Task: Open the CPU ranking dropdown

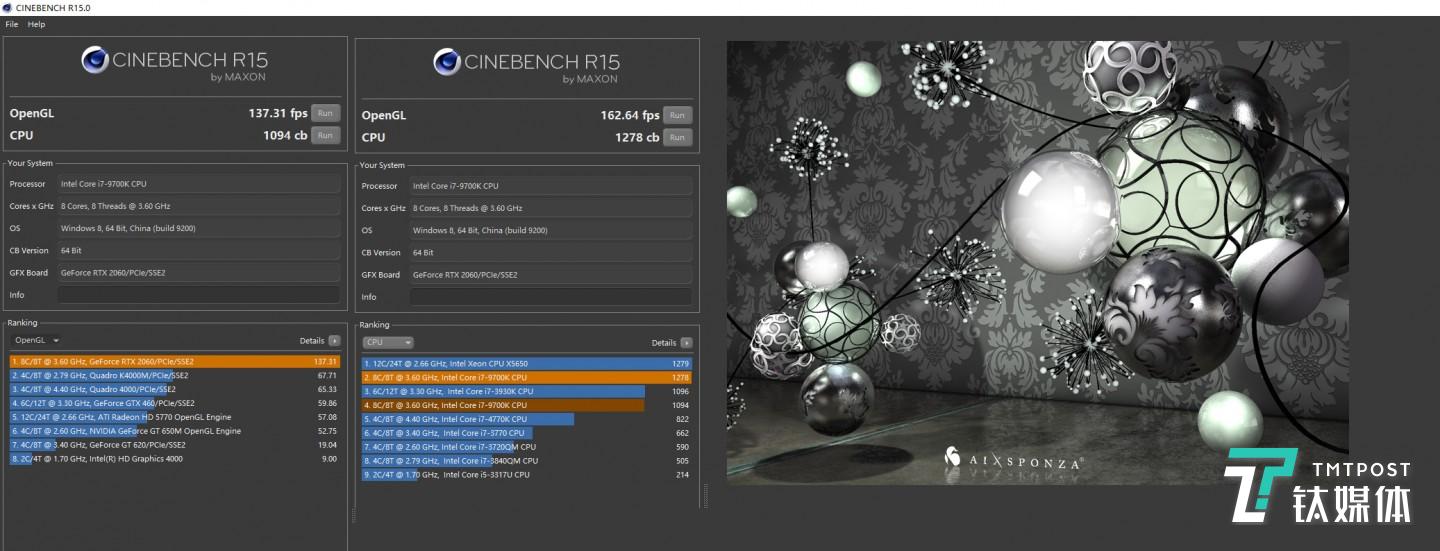Action: 388,342
